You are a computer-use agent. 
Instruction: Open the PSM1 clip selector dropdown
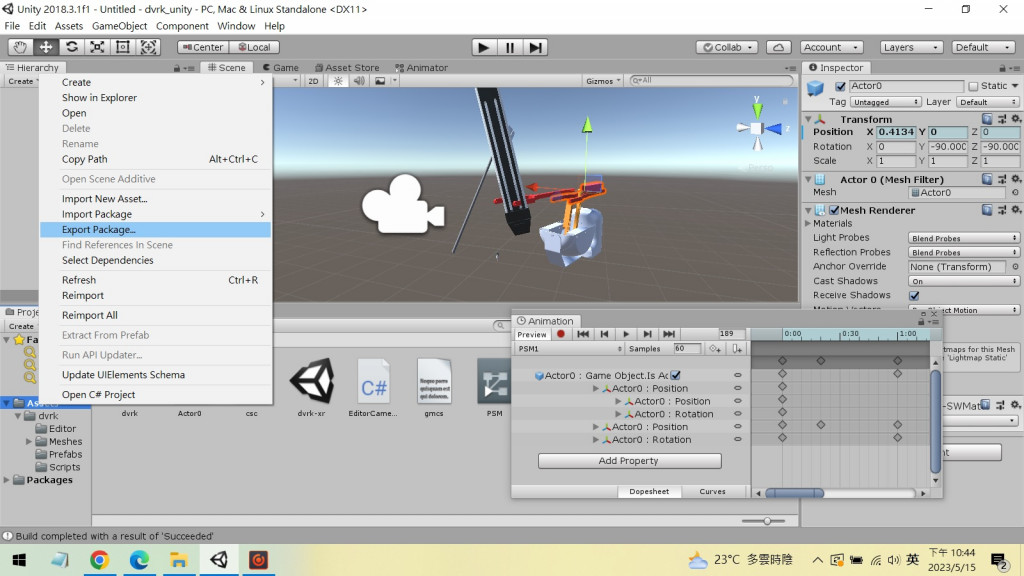point(569,349)
